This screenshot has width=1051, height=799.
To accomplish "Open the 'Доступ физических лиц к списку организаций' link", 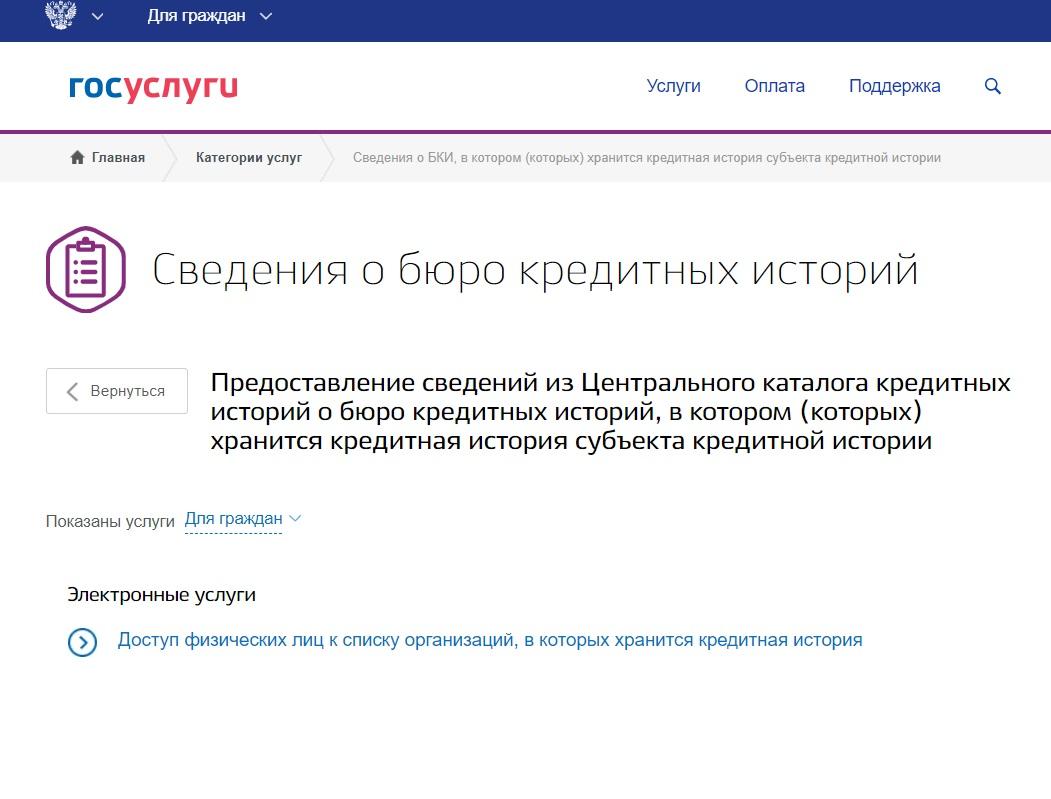I will tap(490, 640).
